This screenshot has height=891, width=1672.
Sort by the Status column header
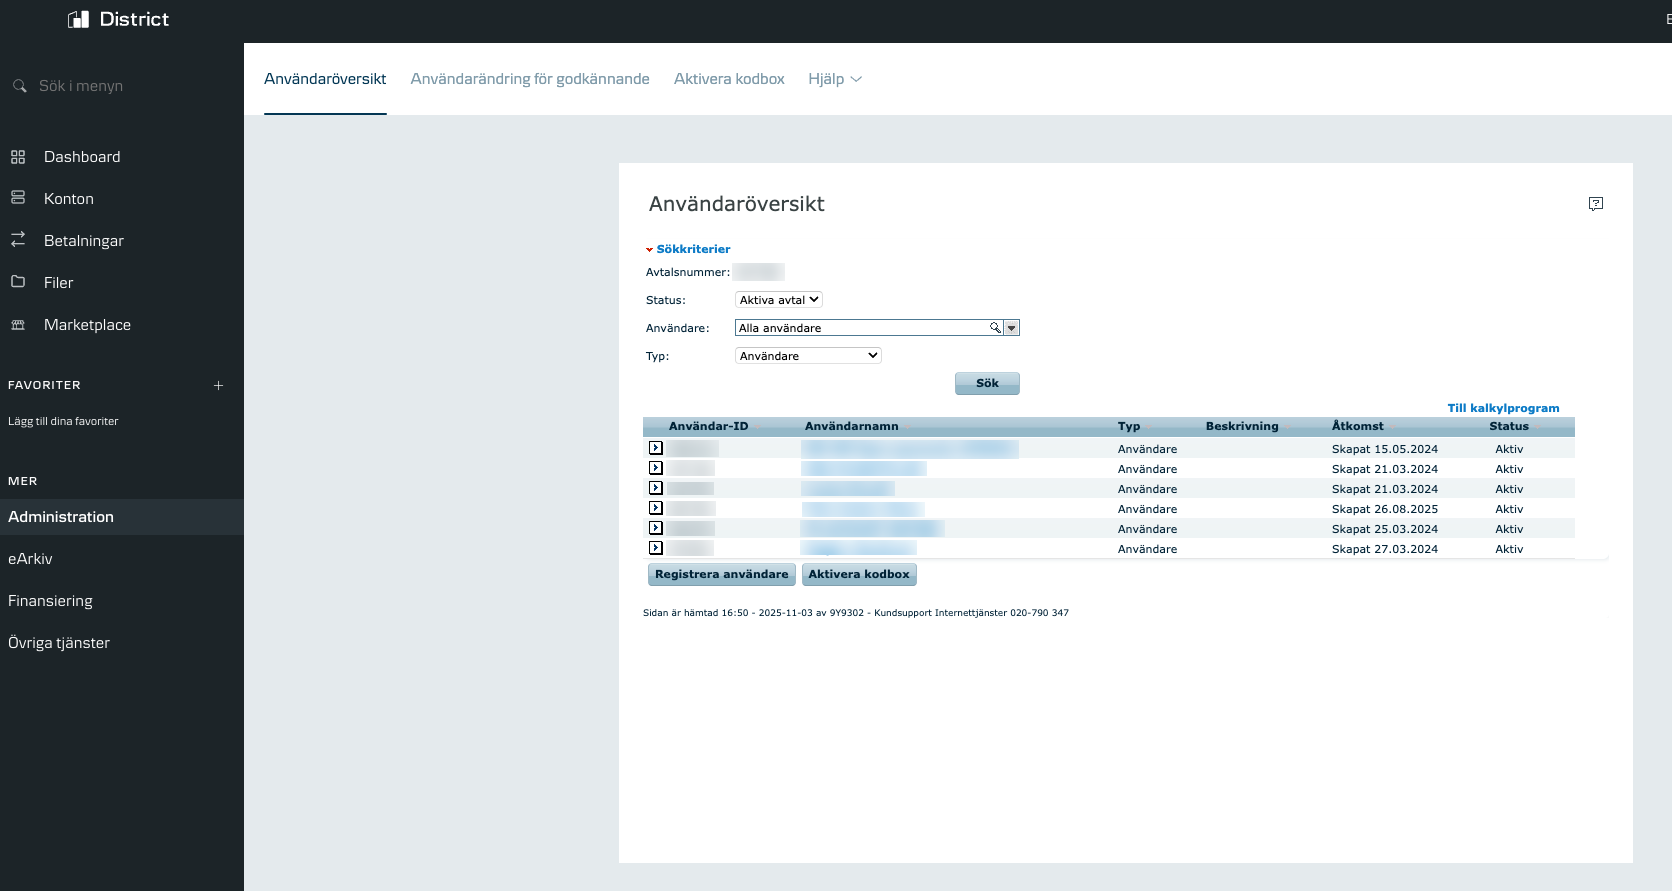pos(1508,426)
